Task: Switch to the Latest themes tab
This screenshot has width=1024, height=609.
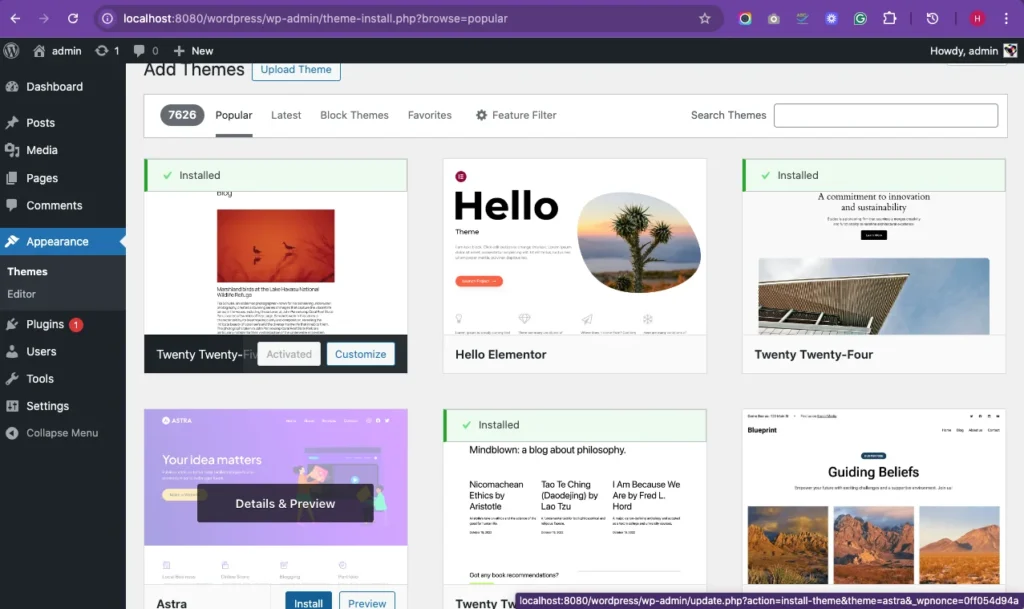Action: pyautogui.click(x=286, y=115)
